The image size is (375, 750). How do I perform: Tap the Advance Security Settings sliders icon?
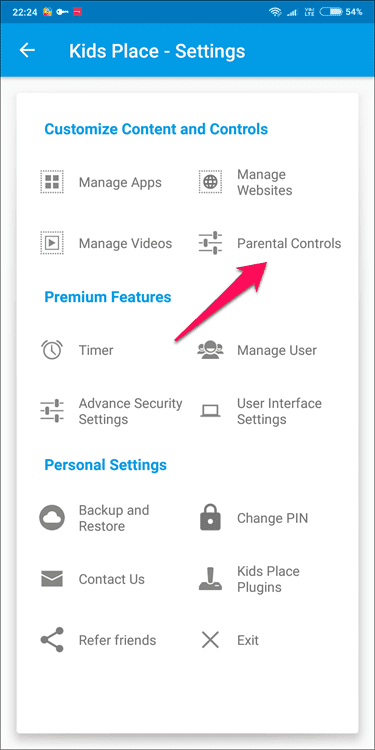coord(52,411)
